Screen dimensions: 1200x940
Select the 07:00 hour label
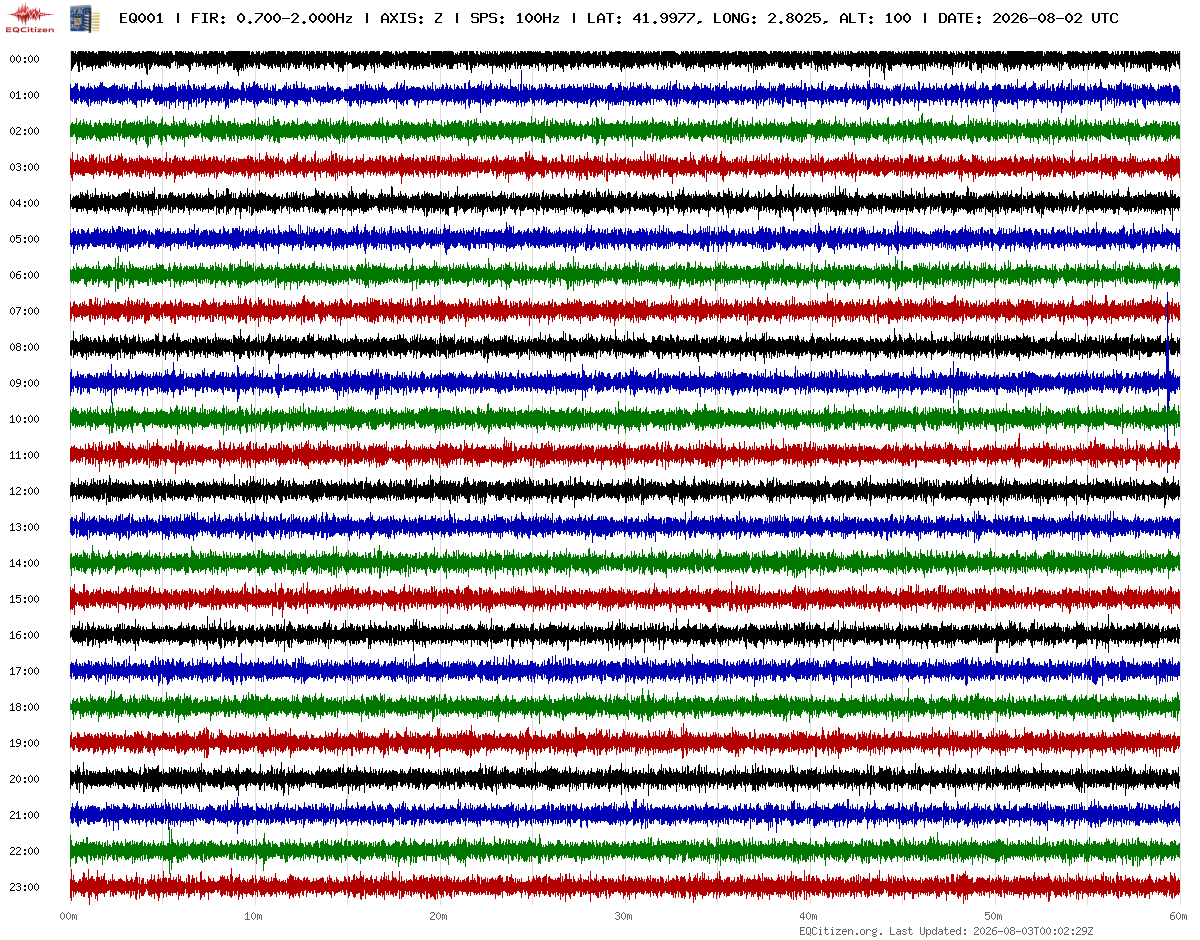tap(24, 311)
